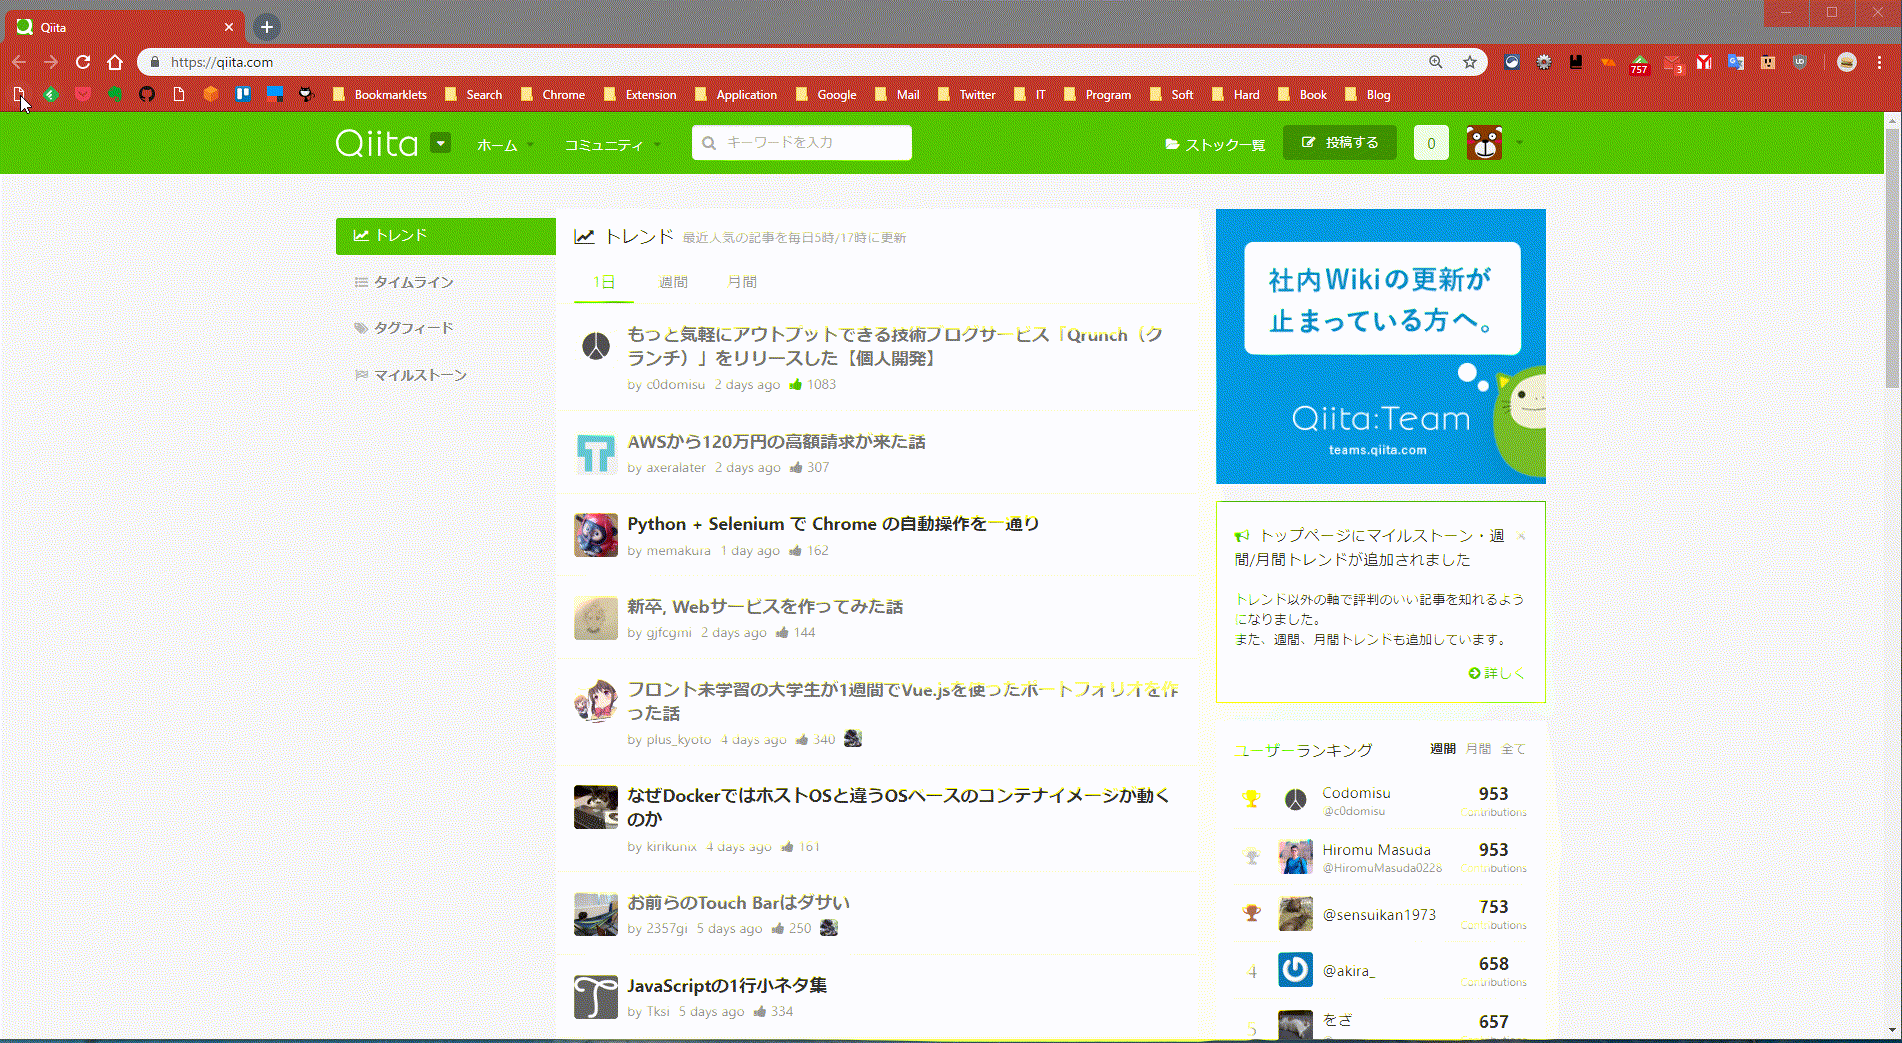The height and width of the screenshot is (1043, 1902).
Task: Open Hiromu Masuda's ranking profile
Action: (1376, 850)
